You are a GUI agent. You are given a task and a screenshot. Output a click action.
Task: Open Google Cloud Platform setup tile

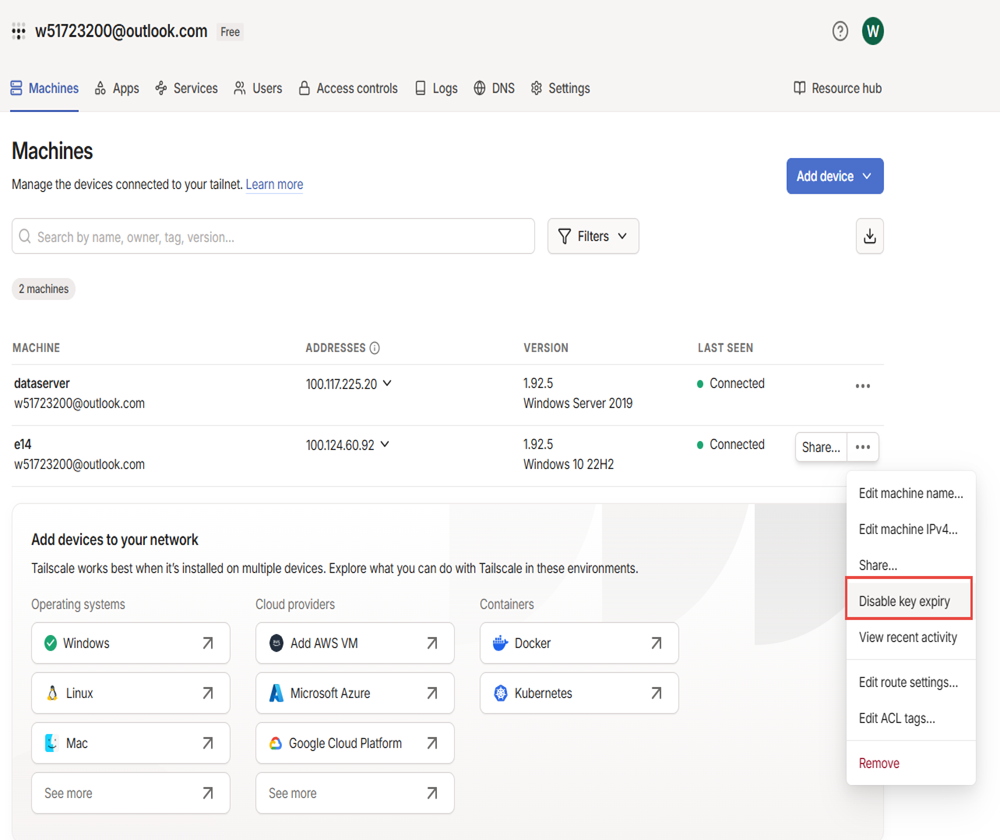(x=355, y=743)
